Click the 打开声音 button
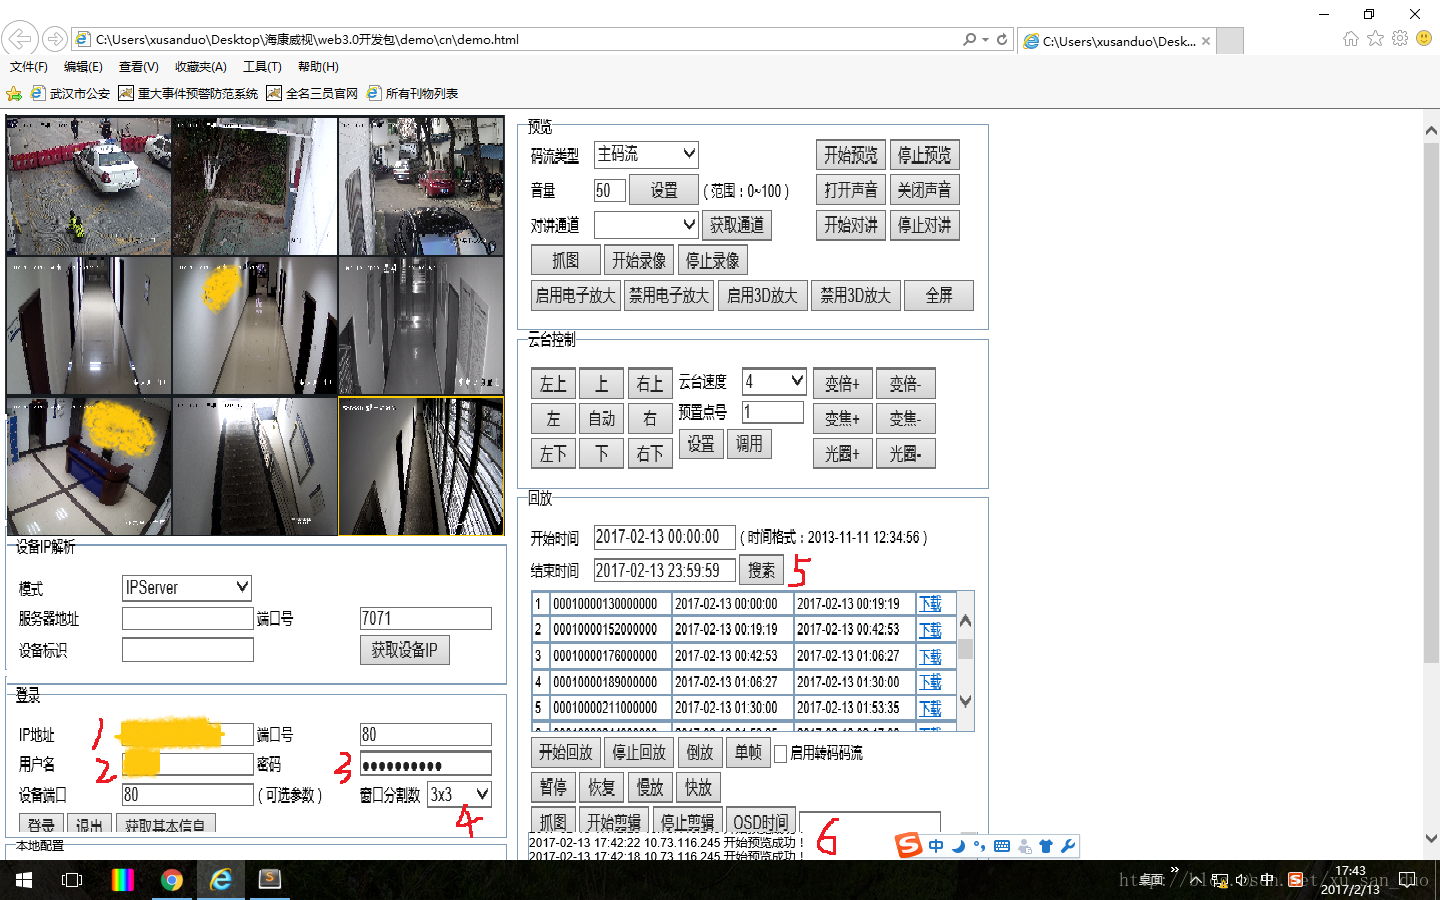 click(x=850, y=190)
